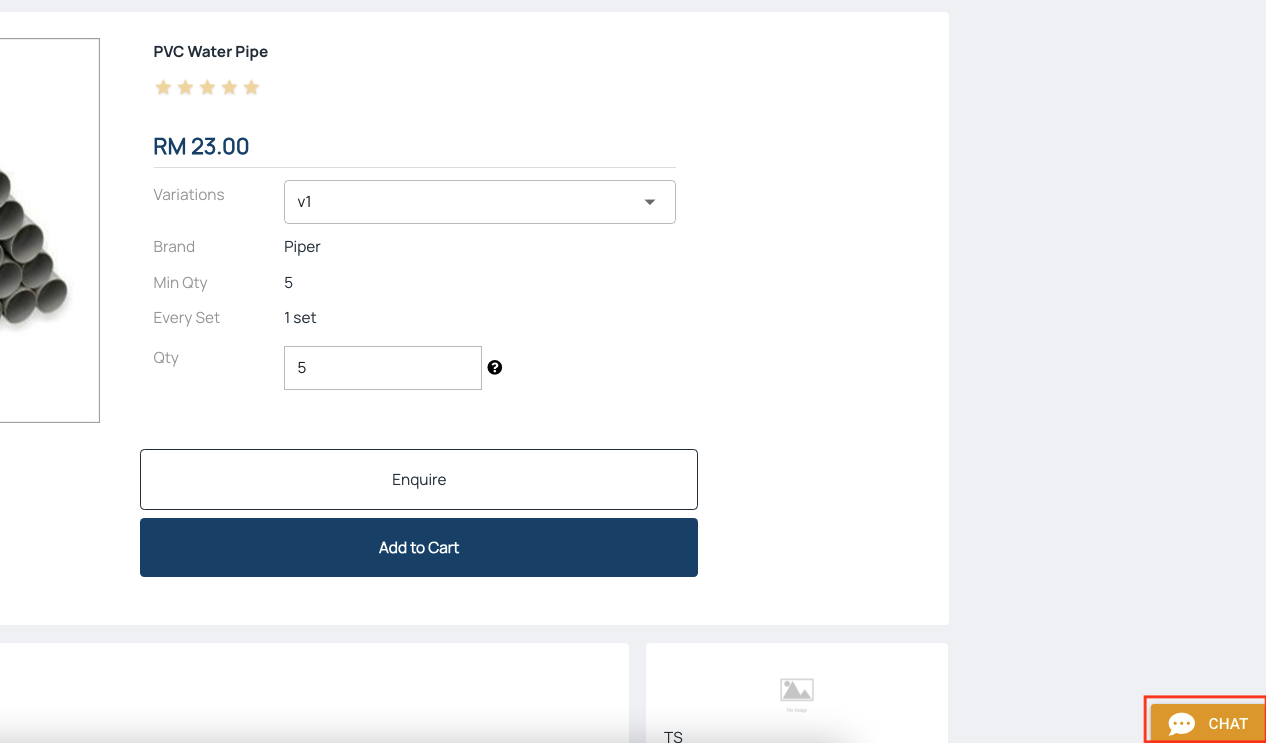Click the PVC Water Pipe product title
The image size is (1266, 743).
(x=211, y=52)
